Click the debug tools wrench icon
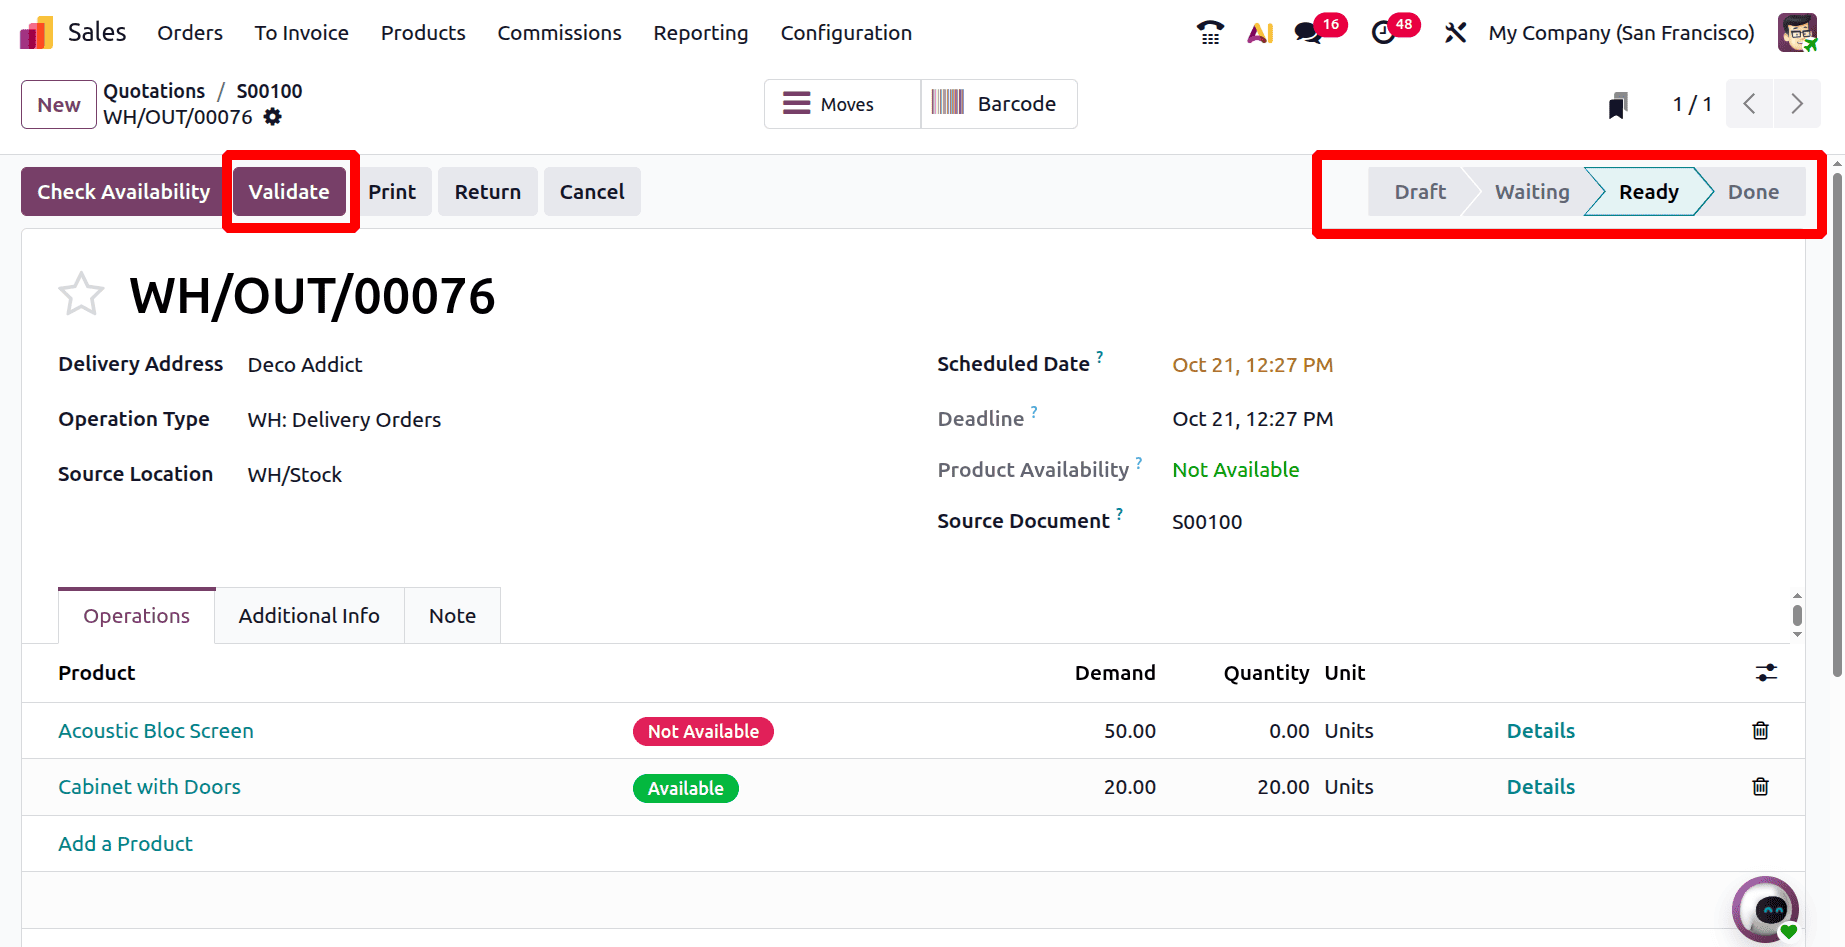Viewport: 1845px width, 947px height. pyautogui.click(x=1455, y=33)
